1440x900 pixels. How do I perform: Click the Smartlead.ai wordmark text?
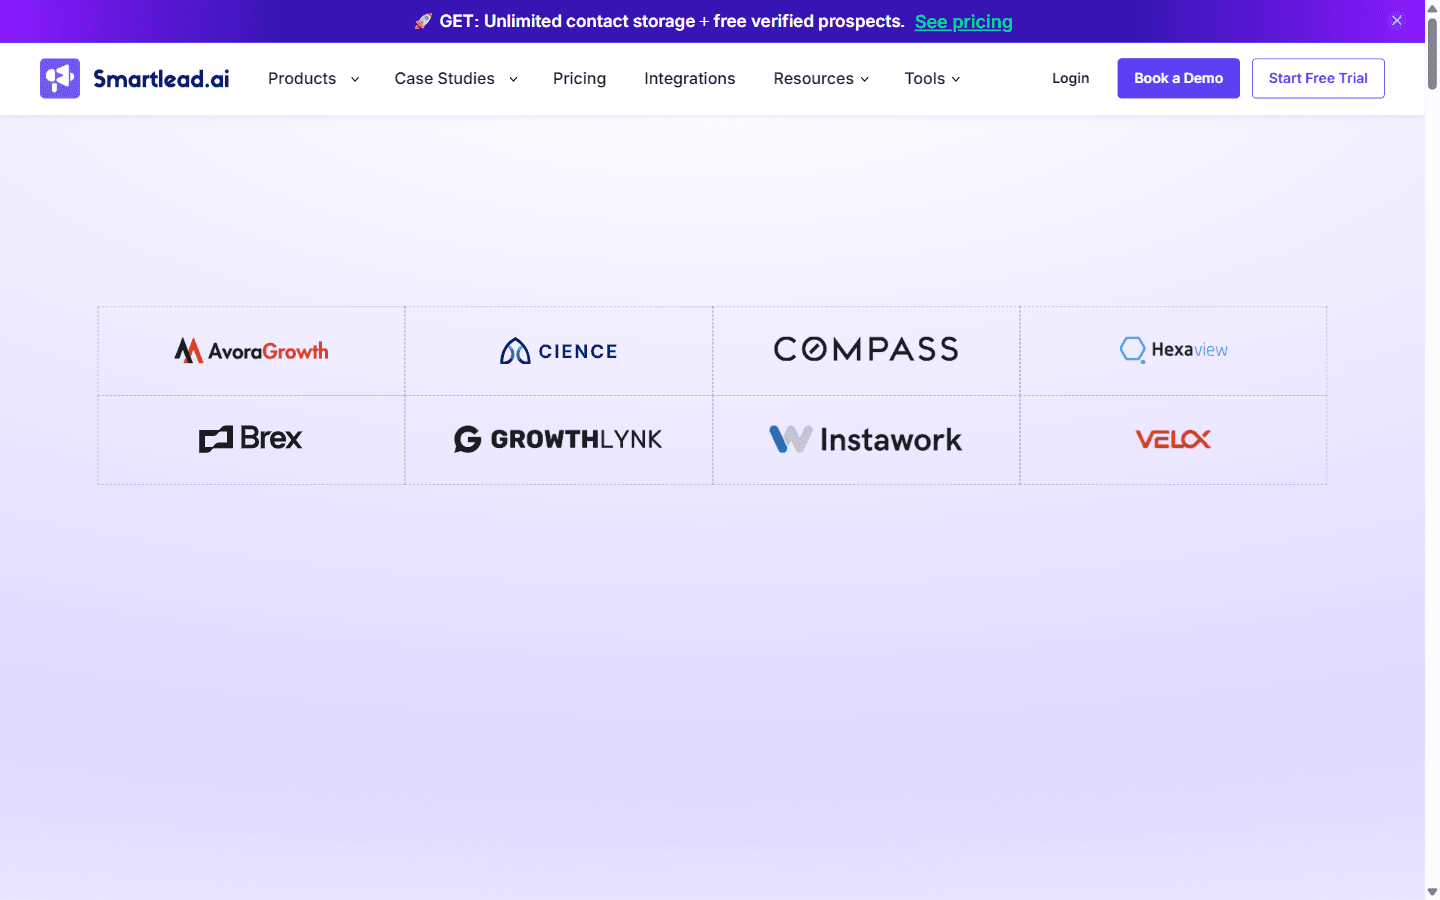161,78
